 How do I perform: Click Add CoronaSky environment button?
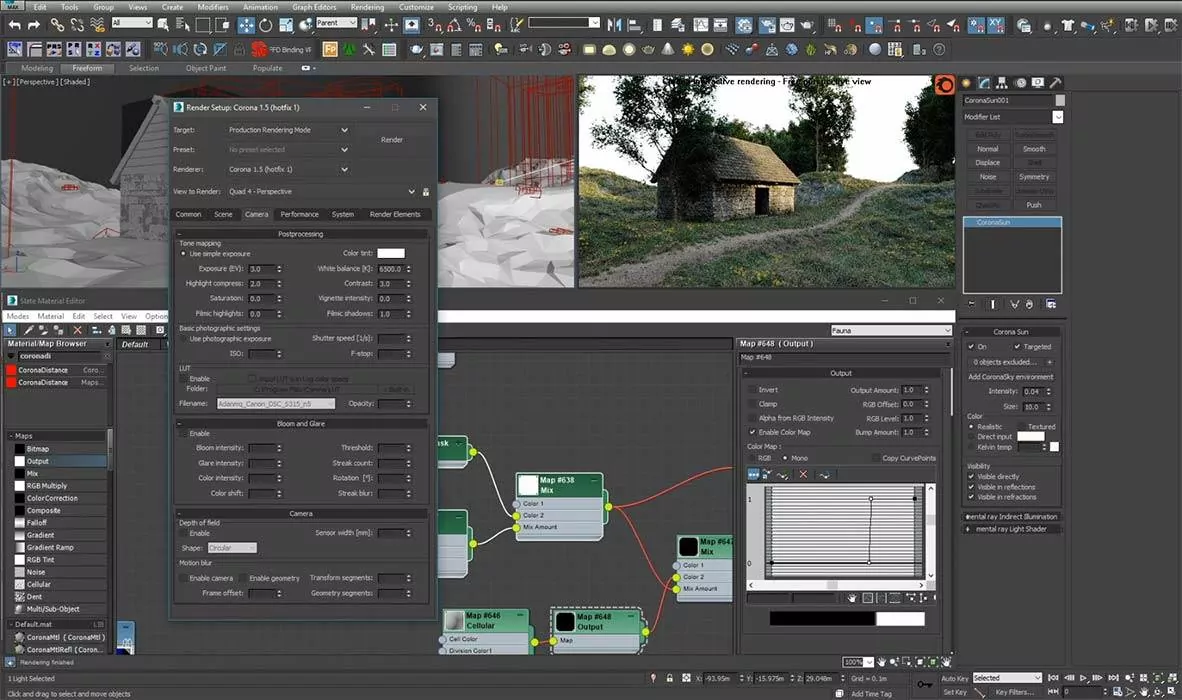click(1010, 377)
